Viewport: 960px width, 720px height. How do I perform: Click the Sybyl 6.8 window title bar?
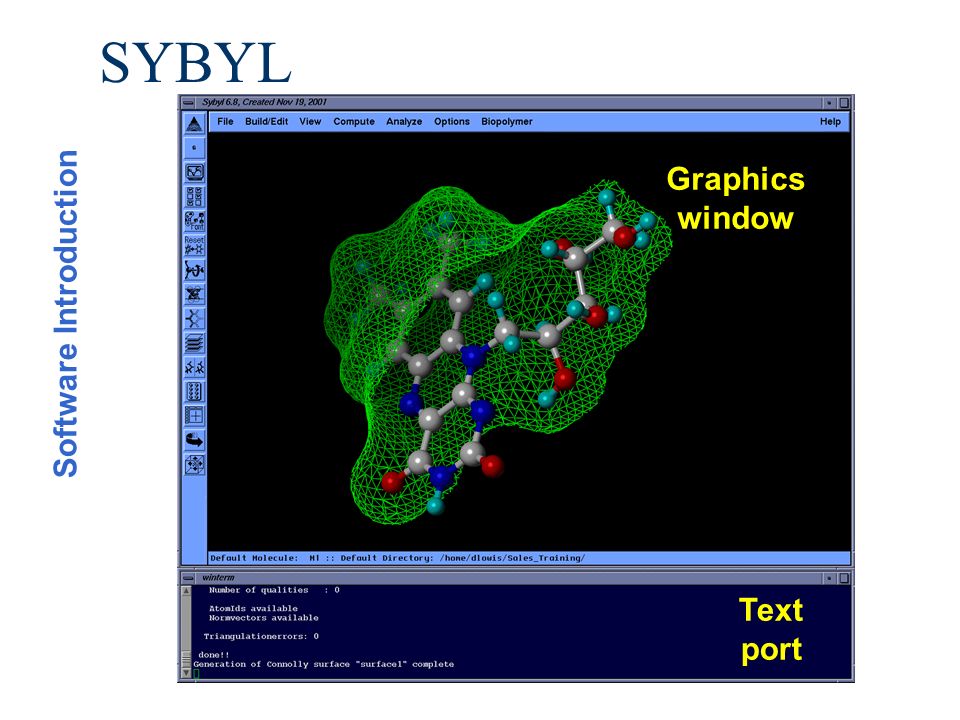[x=509, y=102]
